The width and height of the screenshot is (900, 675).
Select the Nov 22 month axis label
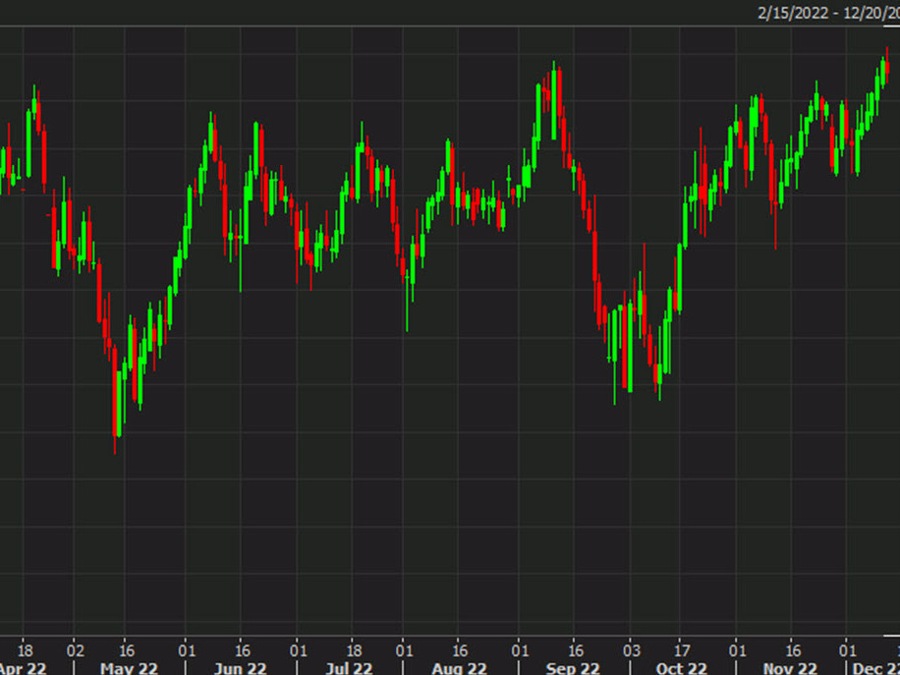[790, 667]
